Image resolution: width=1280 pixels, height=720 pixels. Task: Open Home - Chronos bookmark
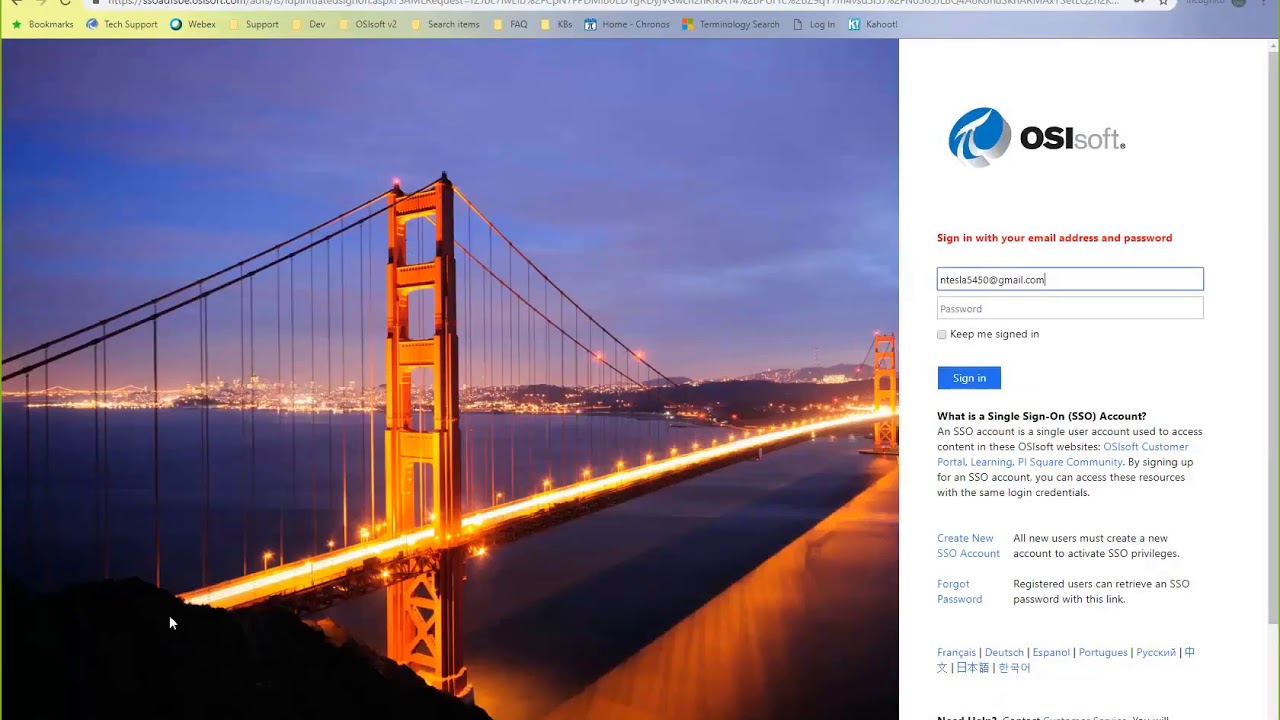click(627, 24)
